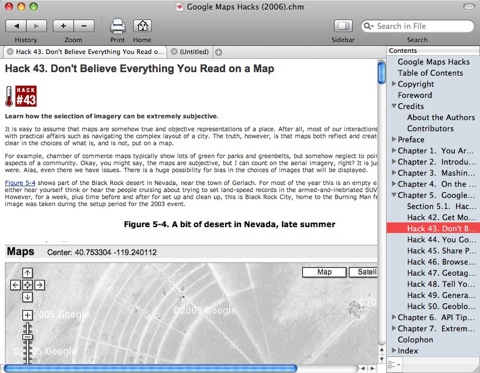Pan the map right
Screen dimensions: 480x373
coord(40,285)
